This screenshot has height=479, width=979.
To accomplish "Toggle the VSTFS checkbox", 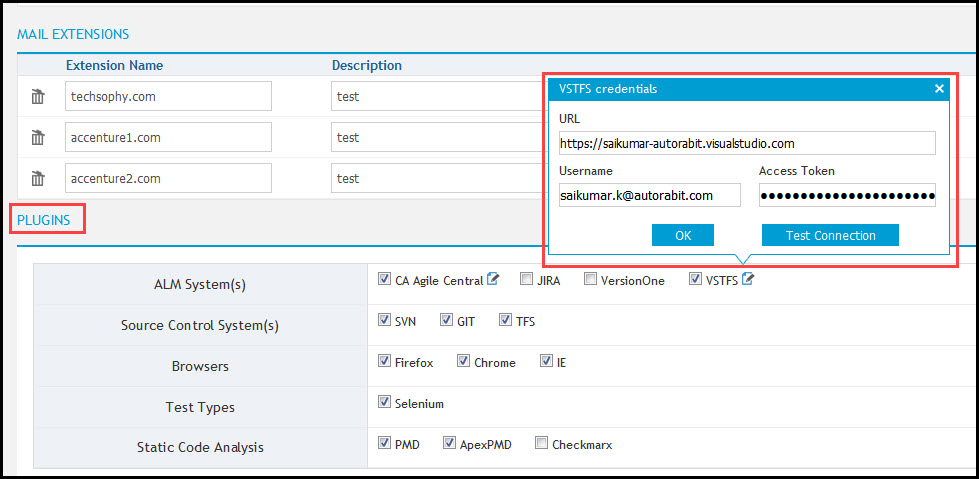I will (695, 279).
